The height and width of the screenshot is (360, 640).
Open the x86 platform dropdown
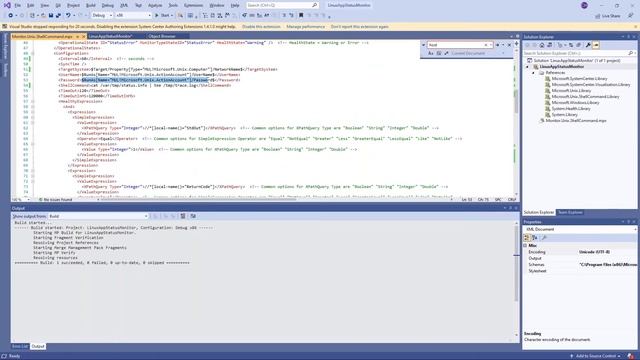pos(133,16)
